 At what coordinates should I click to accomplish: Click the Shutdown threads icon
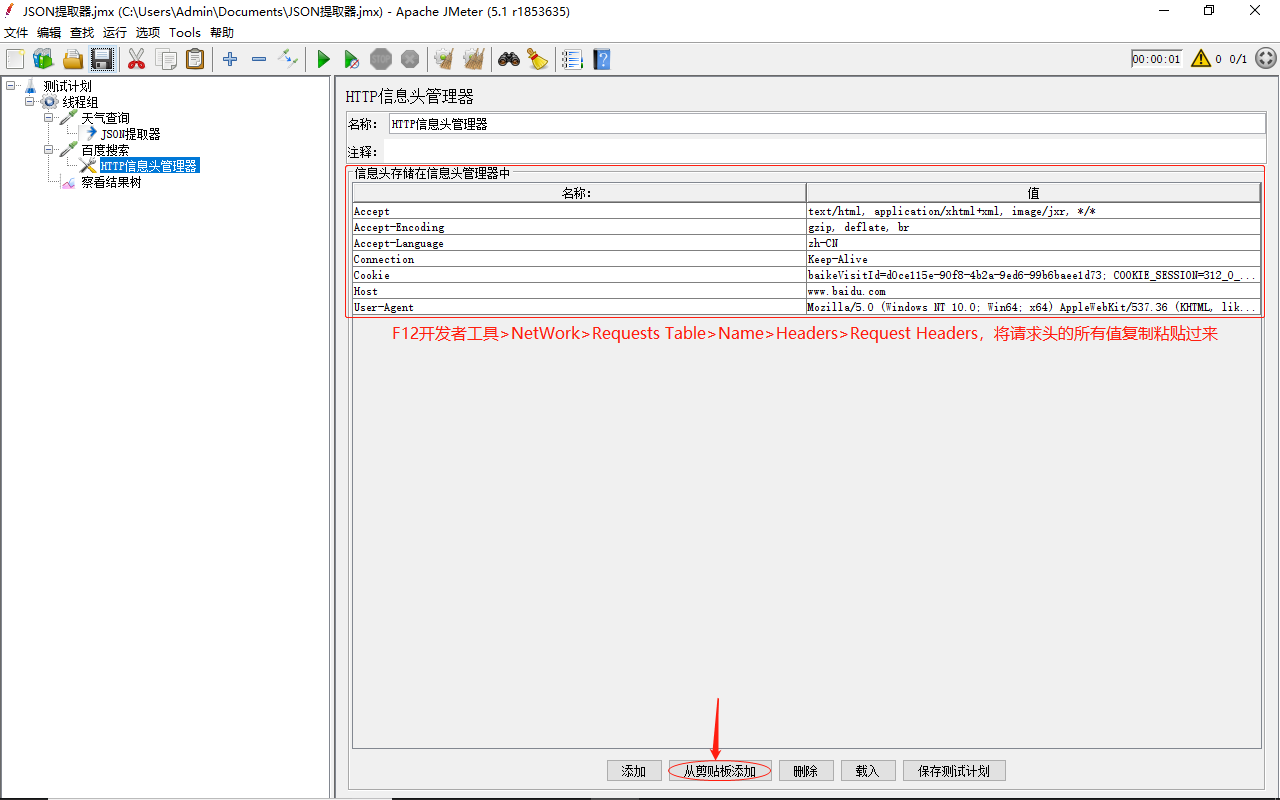click(x=410, y=59)
